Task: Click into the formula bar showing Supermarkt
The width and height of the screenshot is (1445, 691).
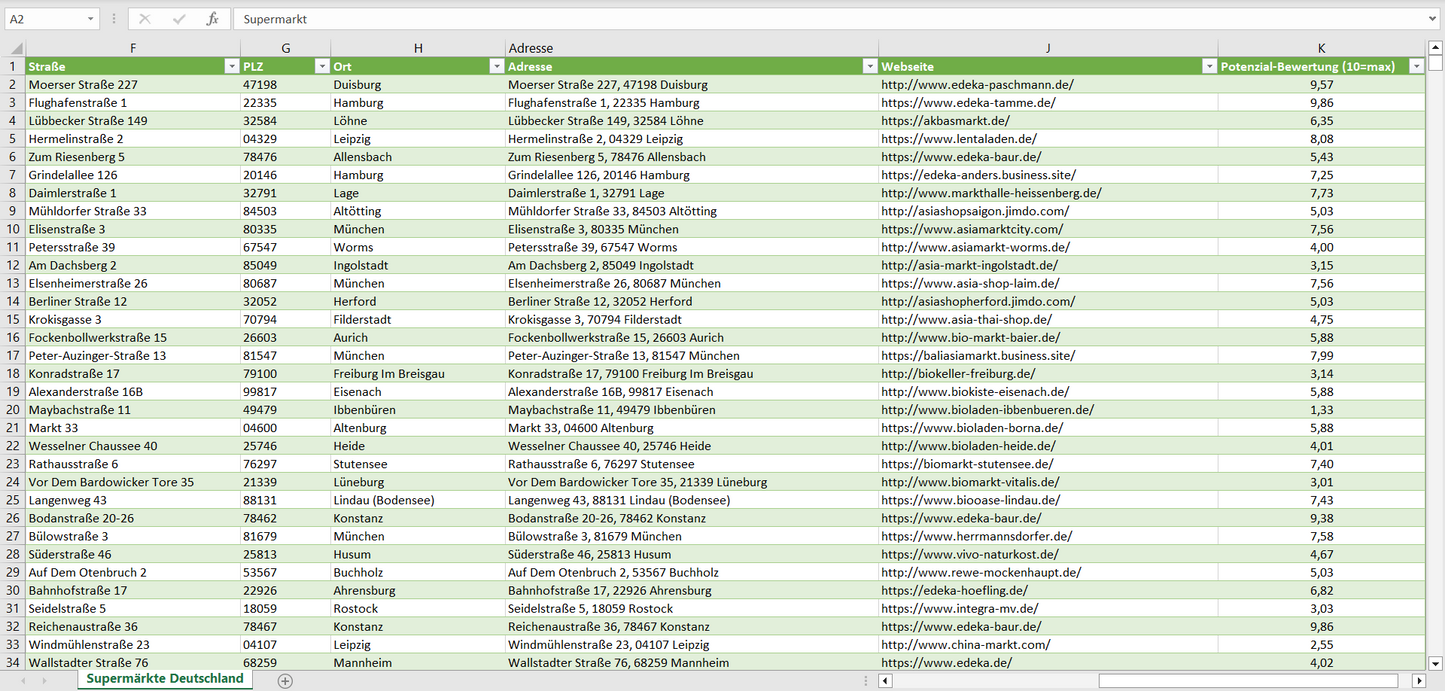Action: [x=800, y=19]
